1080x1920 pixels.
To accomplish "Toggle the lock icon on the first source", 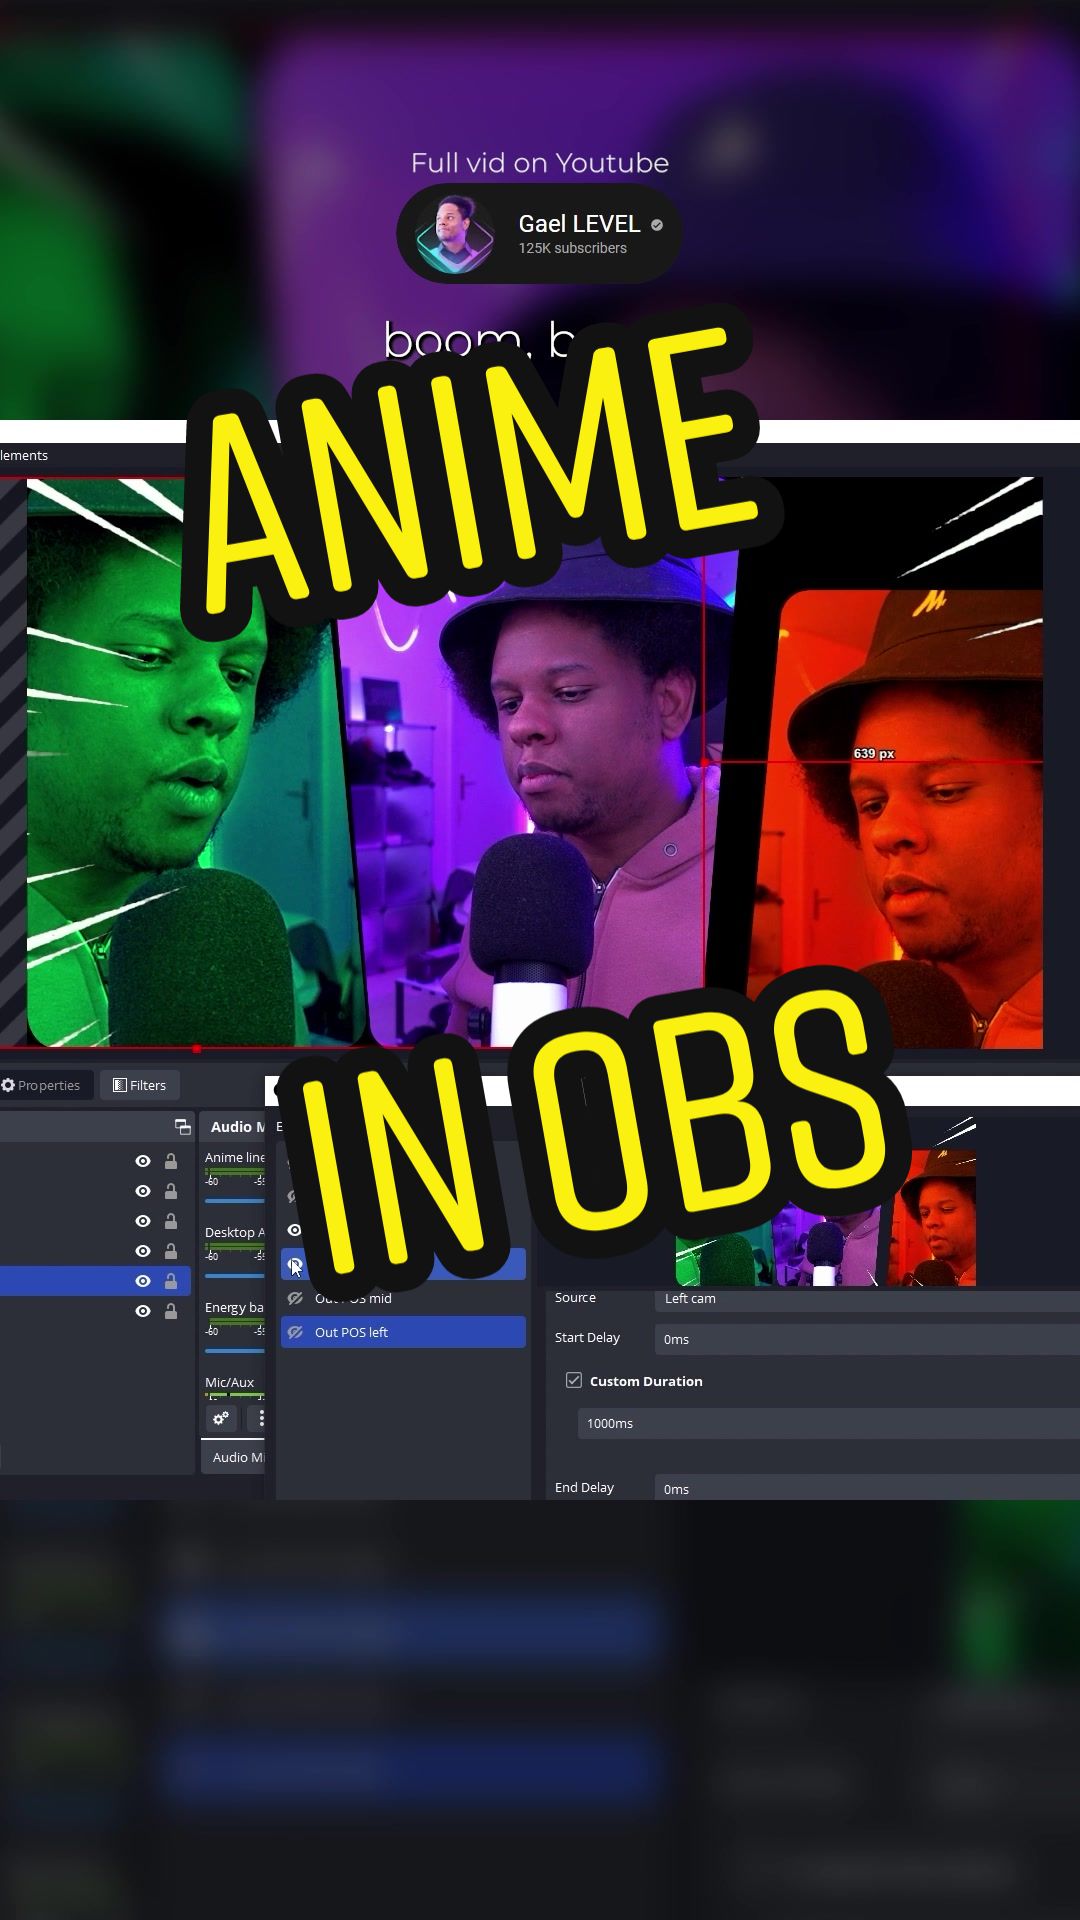I will 171,1161.
